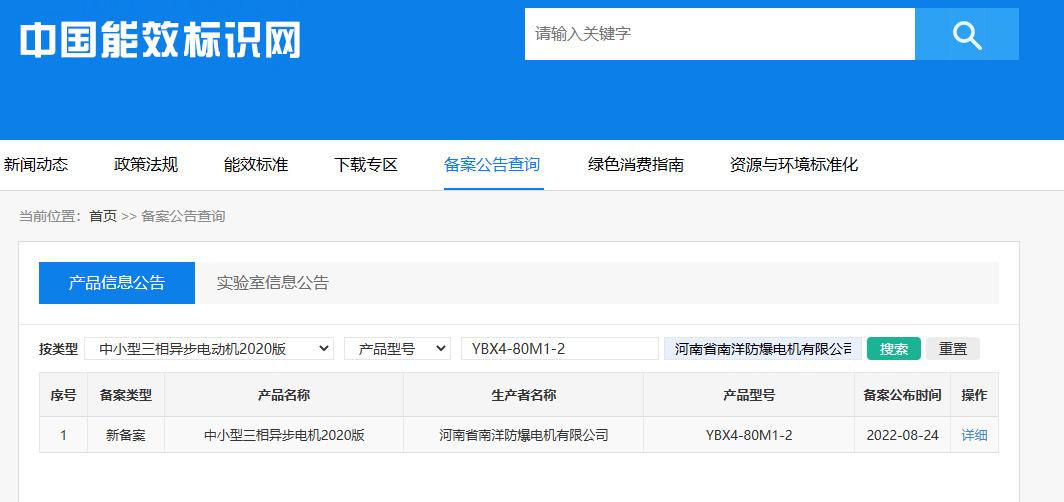Expand the 产品型号 filter dropdown
The image size is (1064, 502).
pos(397,349)
